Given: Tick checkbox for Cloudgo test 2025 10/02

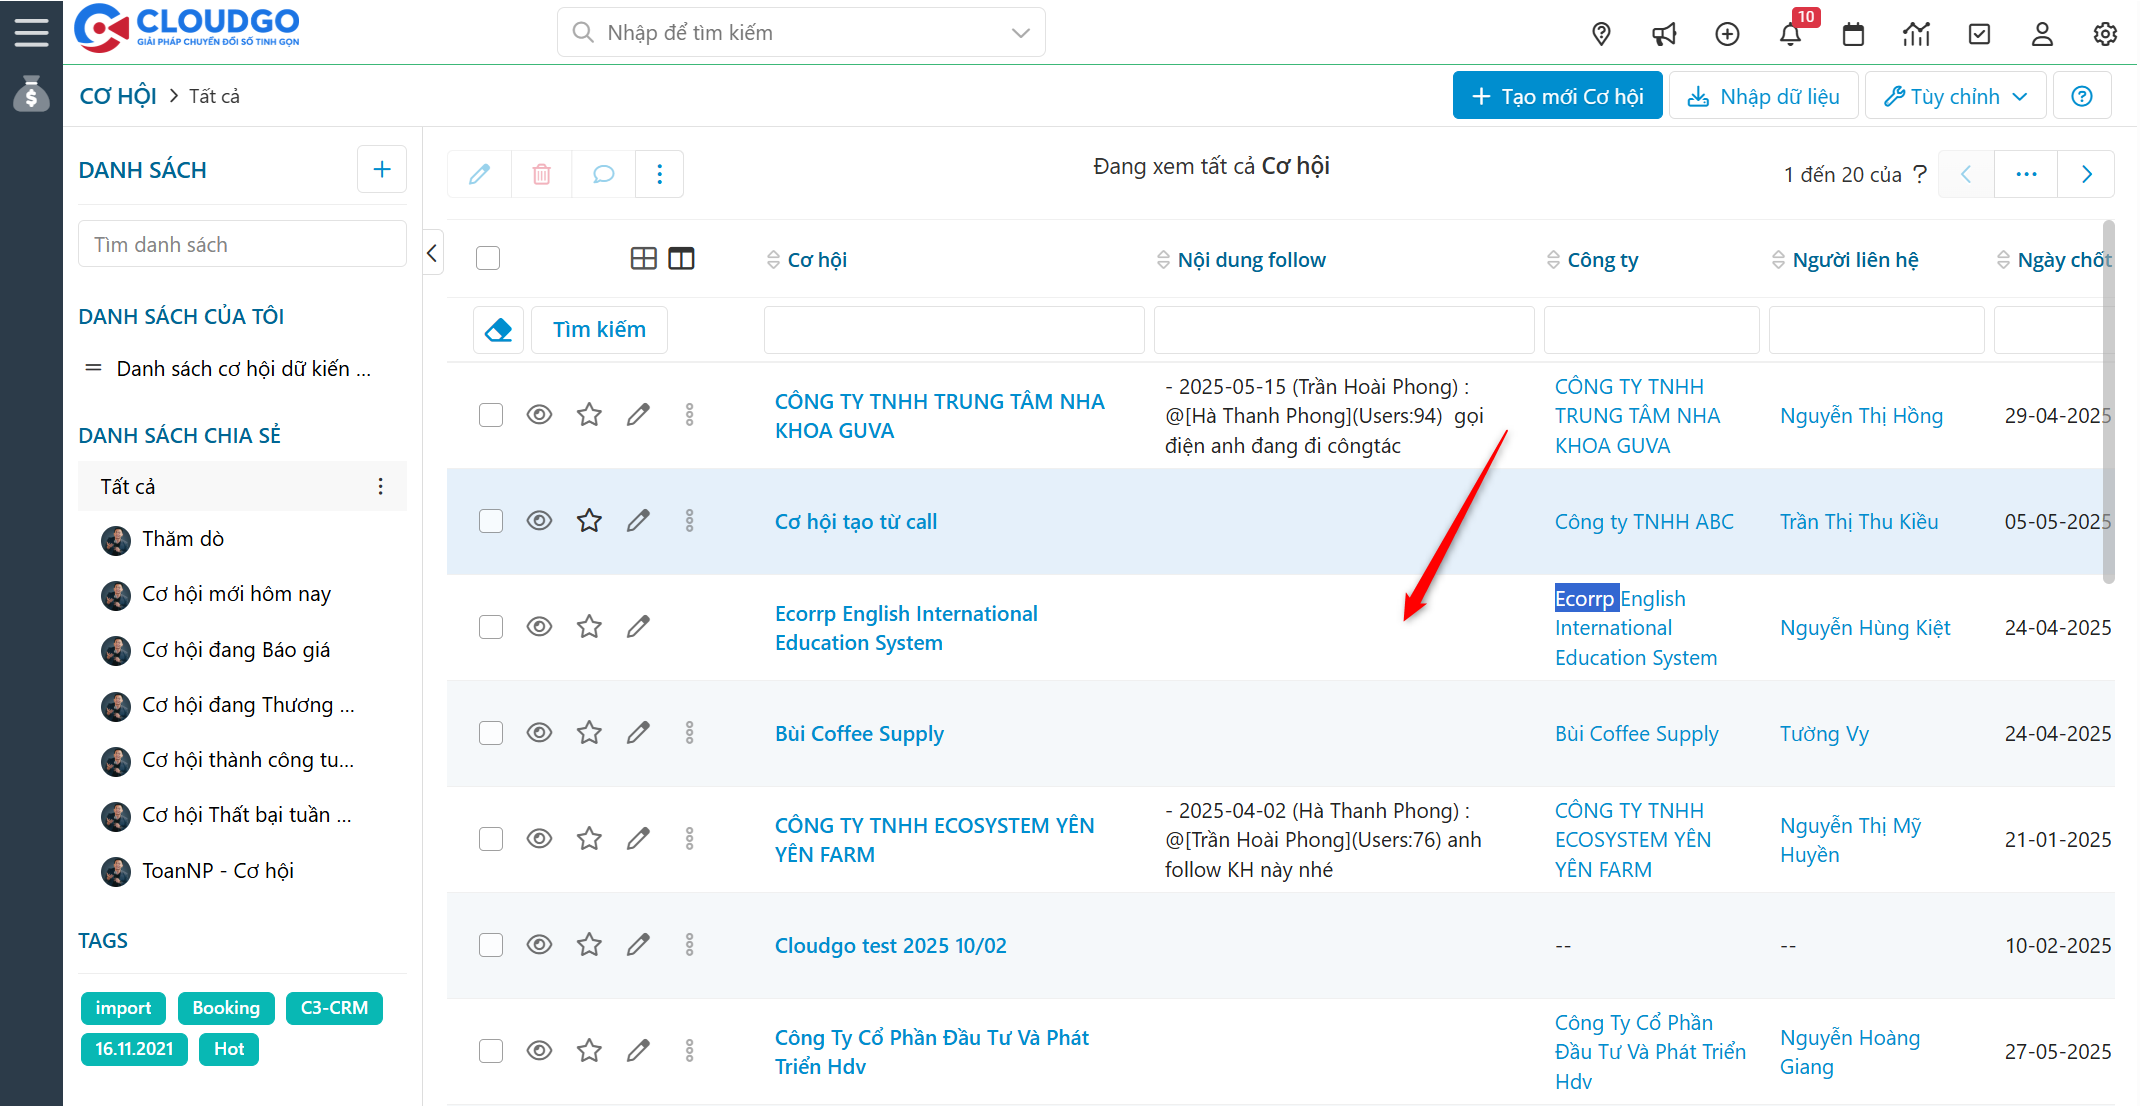Looking at the screenshot, I should (x=490, y=945).
